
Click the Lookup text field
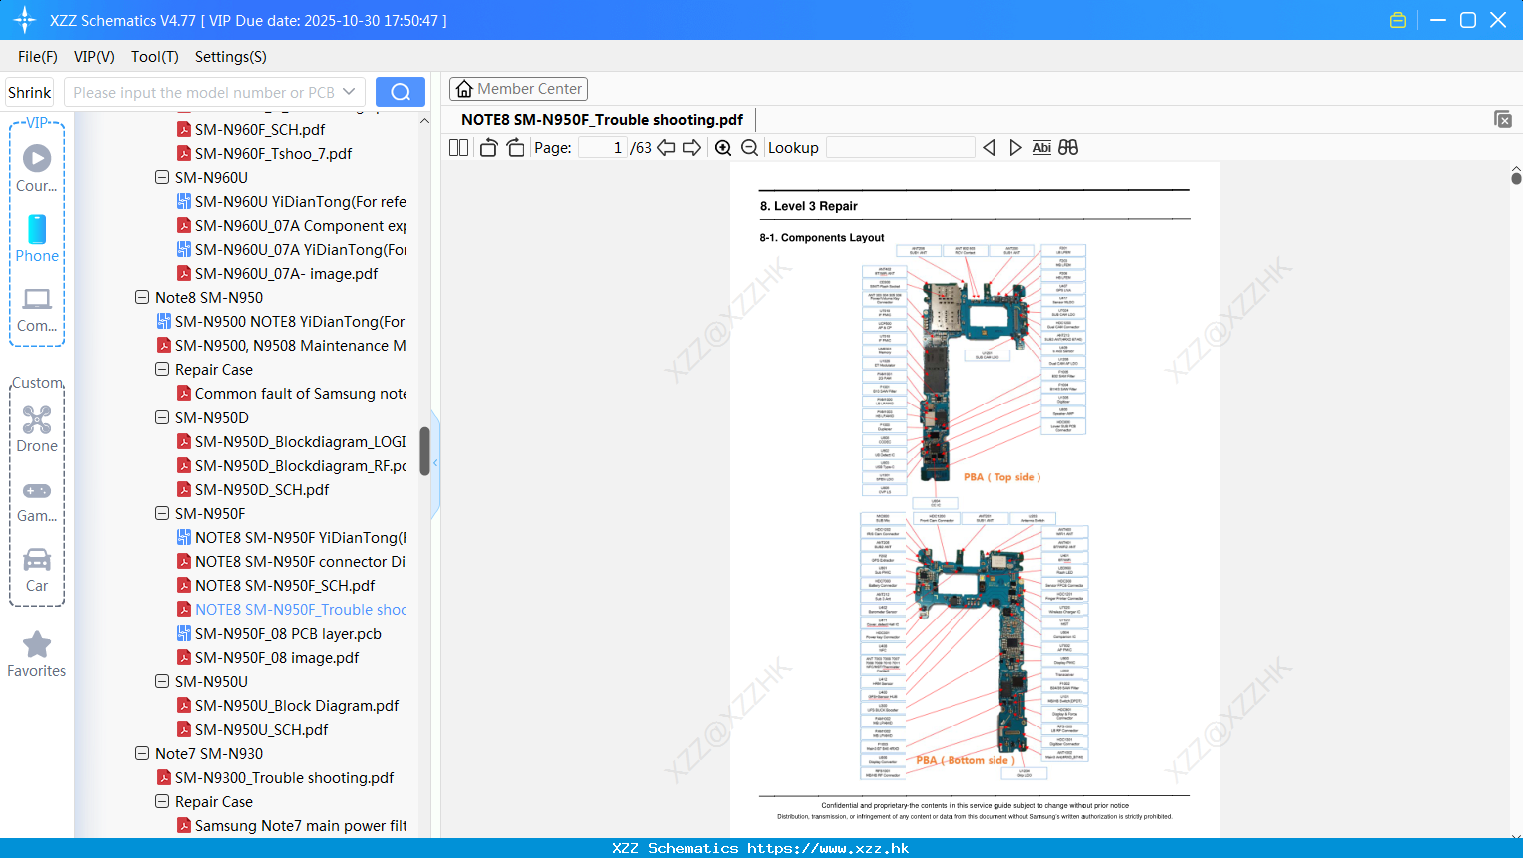[900, 147]
